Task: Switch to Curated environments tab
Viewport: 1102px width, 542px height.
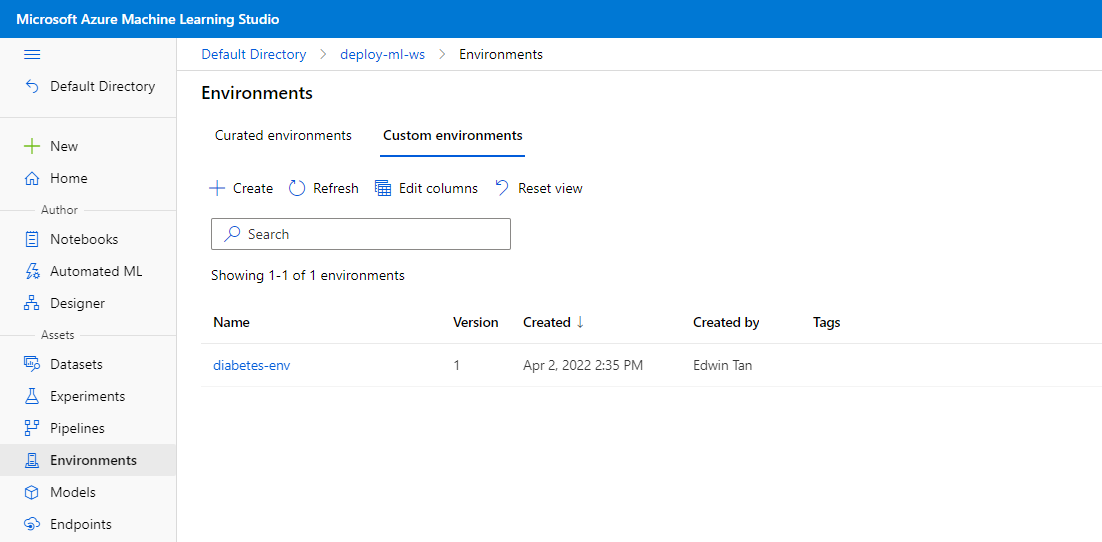Action: (x=283, y=135)
